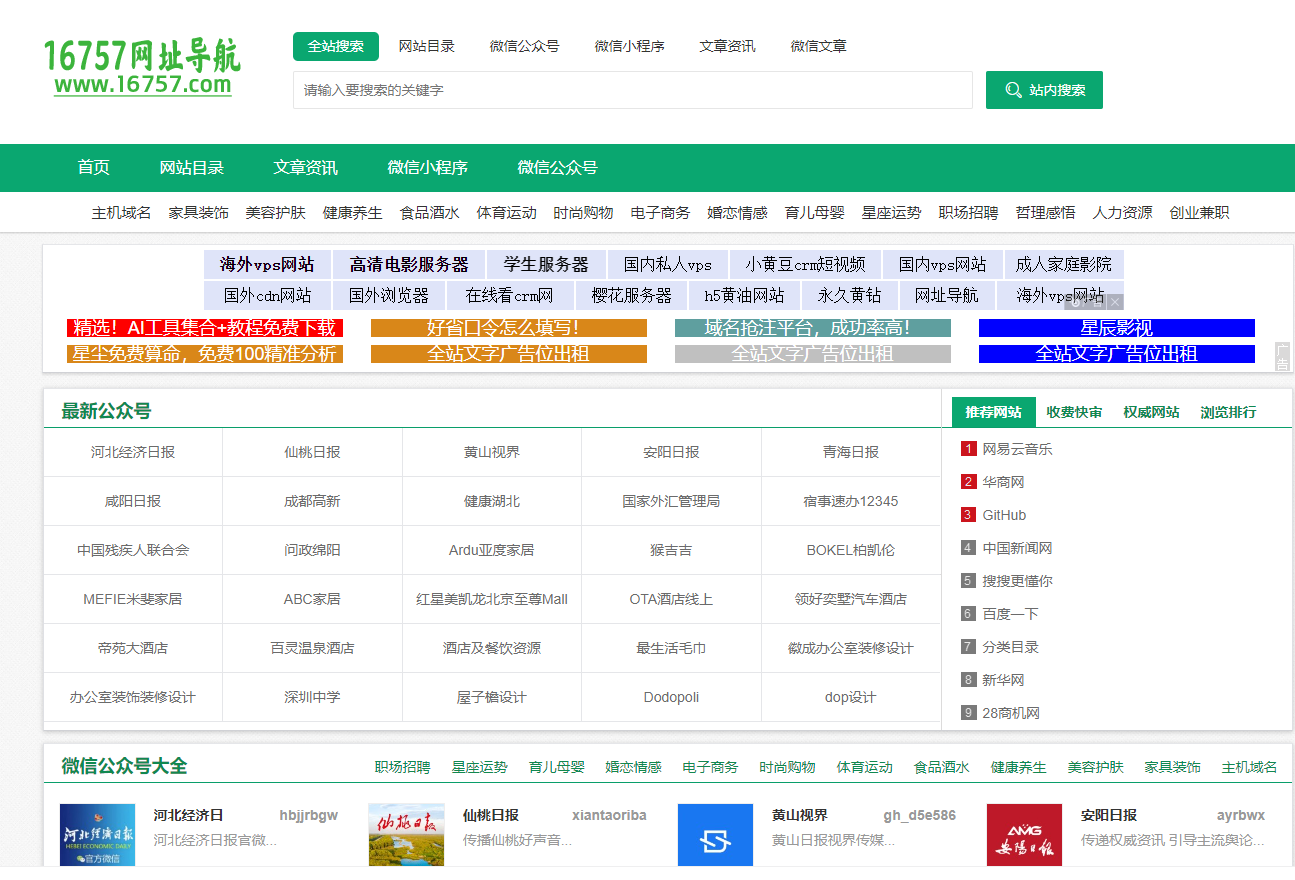1295x880 pixels.
Task: Open the 仙桃日报 account thumbnail image
Action: click(x=406, y=835)
